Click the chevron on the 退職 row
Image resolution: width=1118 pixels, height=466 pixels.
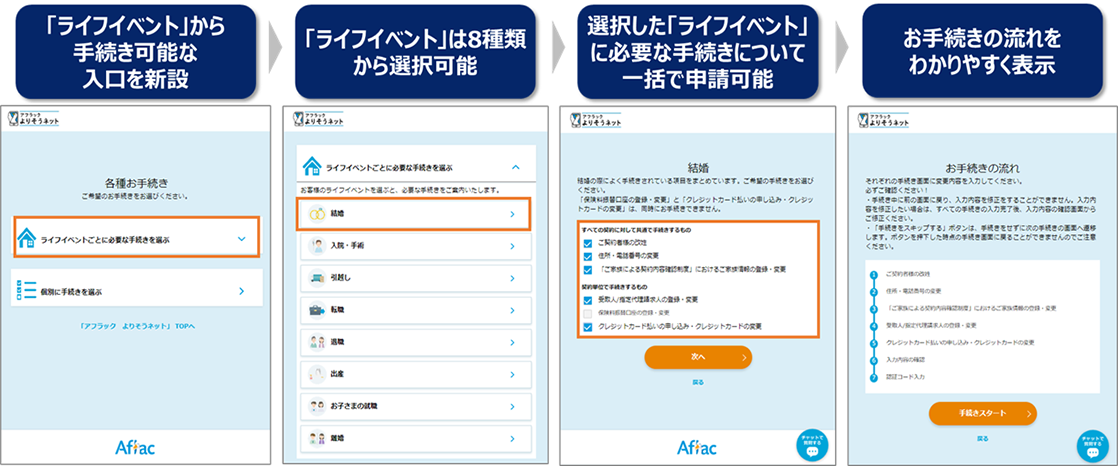click(x=512, y=342)
